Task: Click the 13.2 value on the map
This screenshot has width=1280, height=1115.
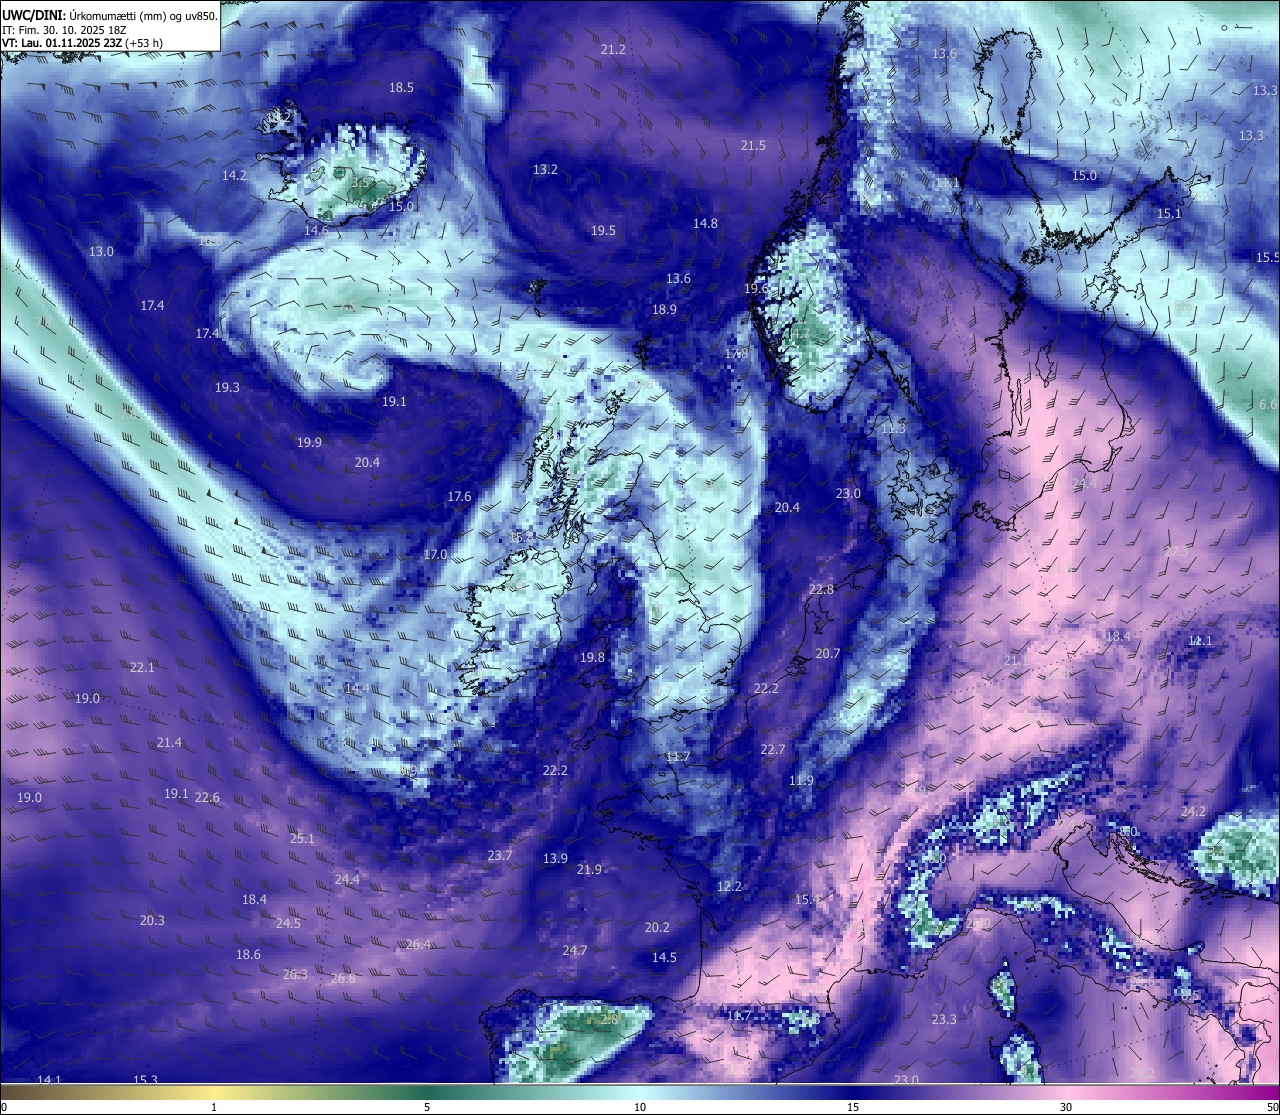Action: pos(545,170)
